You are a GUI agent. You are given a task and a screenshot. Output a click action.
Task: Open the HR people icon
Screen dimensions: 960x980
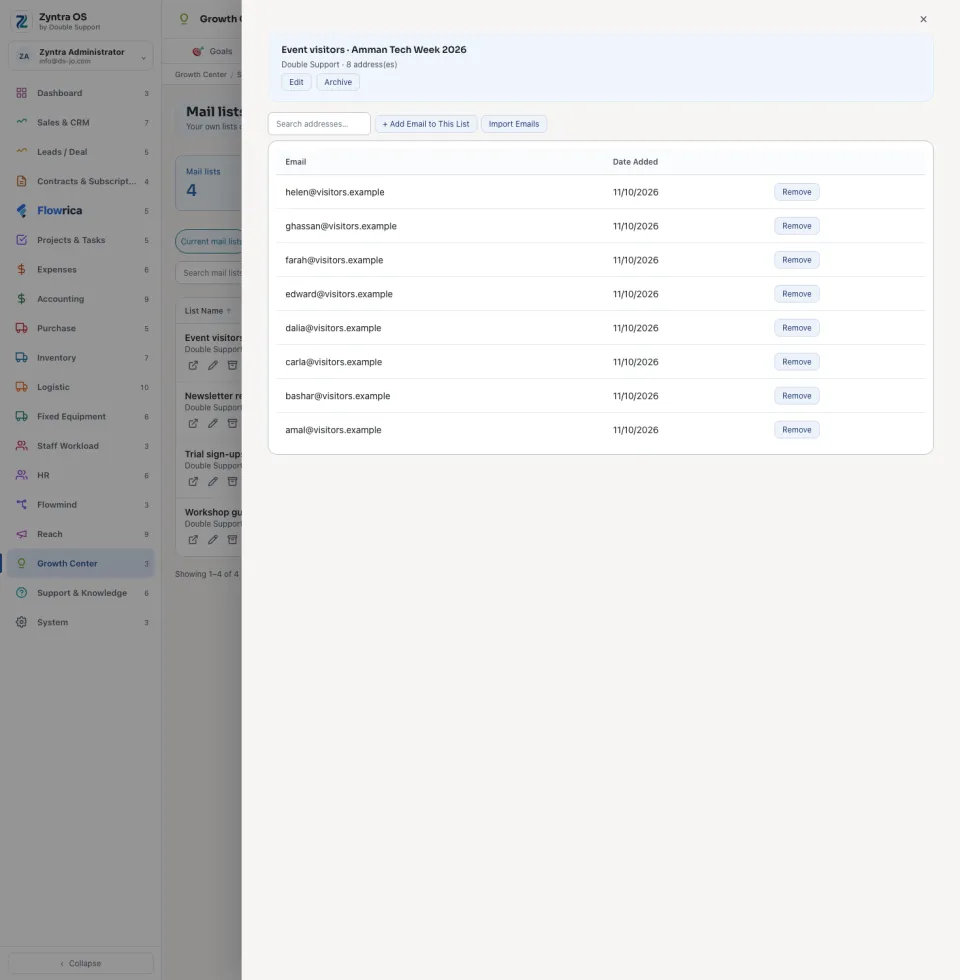click(21, 475)
